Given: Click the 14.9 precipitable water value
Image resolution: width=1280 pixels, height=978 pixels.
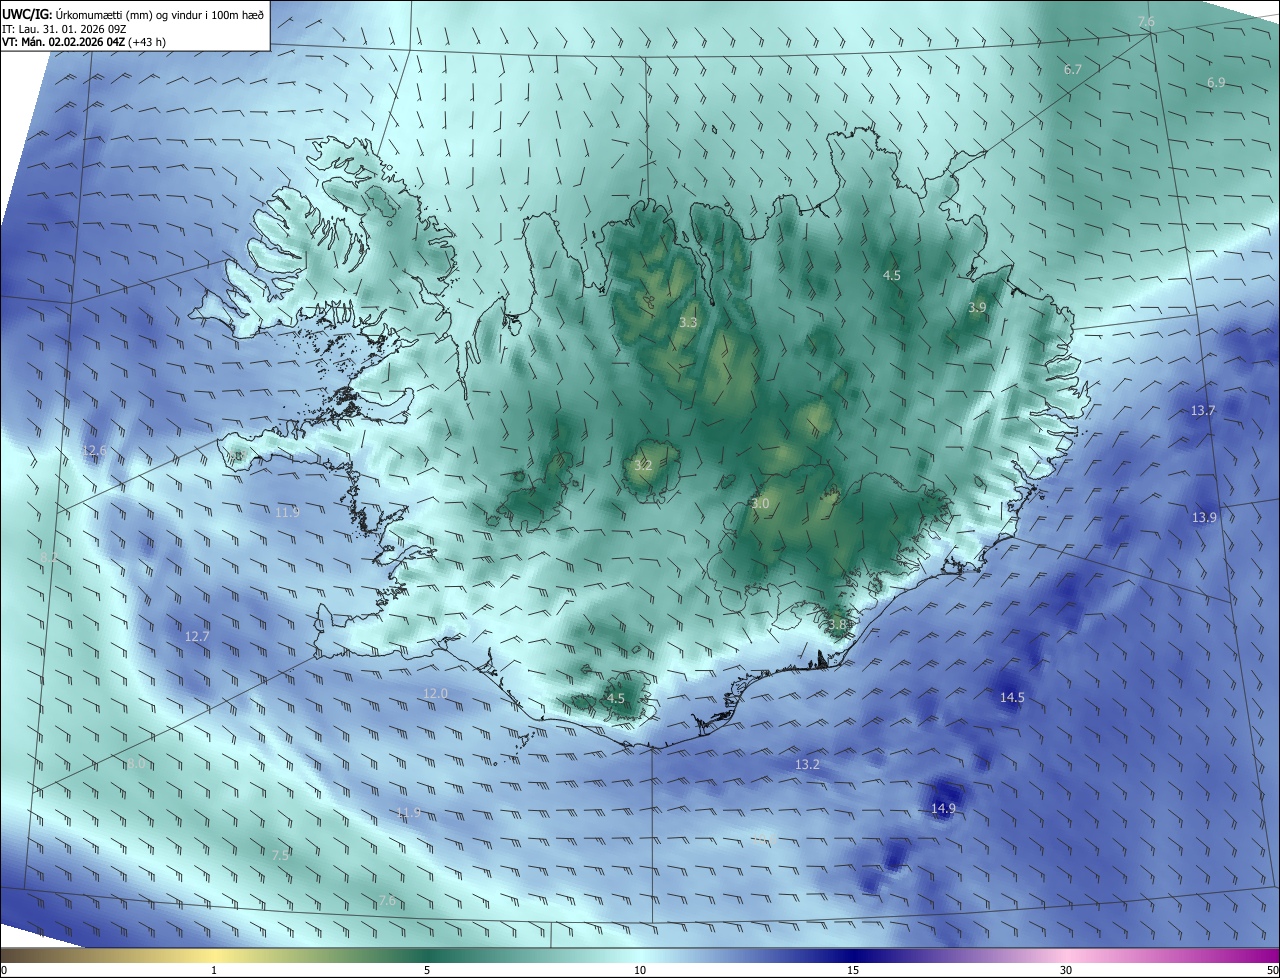Looking at the screenshot, I should click(943, 809).
